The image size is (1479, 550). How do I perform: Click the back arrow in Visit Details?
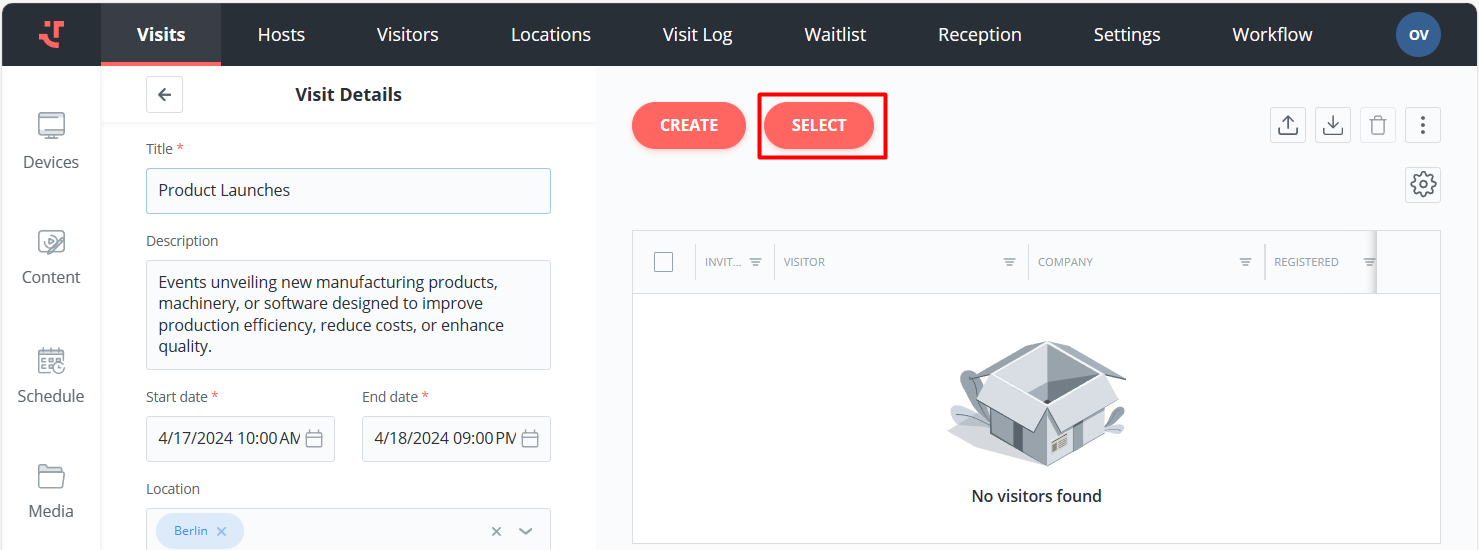click(x=164, y=95)
